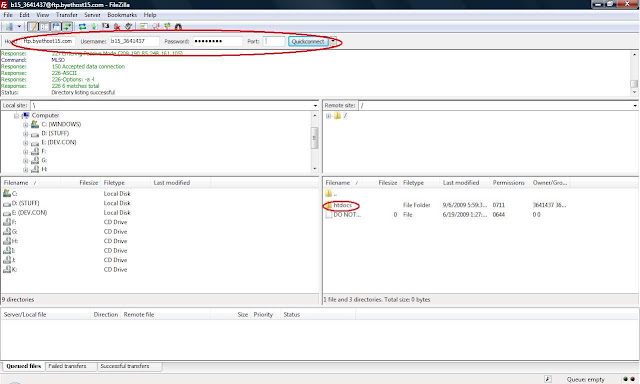The image size is (640, 384).
Task: Open the Bookmarks menu
Action: point(122,15)
